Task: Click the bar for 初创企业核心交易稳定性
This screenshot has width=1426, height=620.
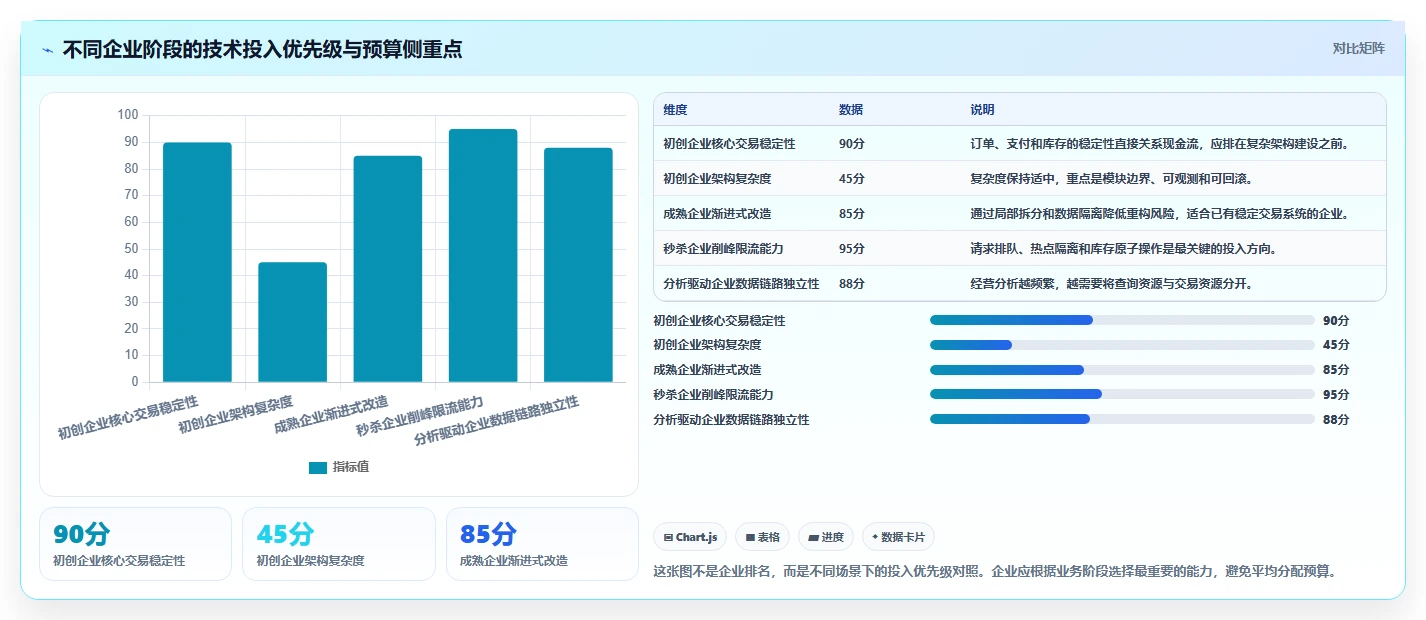Action: pyautogui.click(x=198, y=262)
